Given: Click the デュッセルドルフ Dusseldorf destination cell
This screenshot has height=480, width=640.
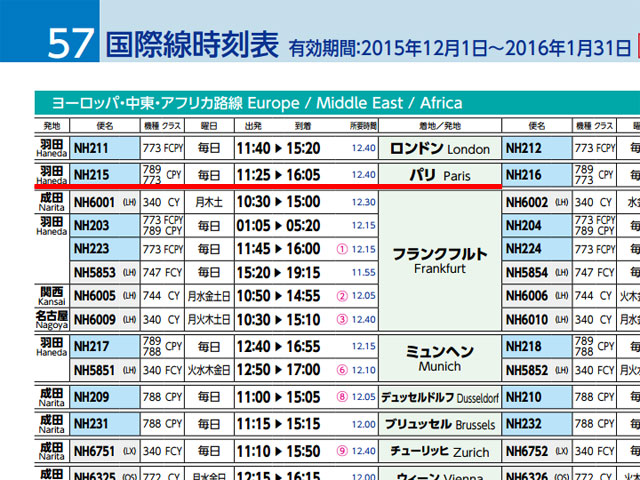Looking at the screenshot, I should tap(440, 397).
